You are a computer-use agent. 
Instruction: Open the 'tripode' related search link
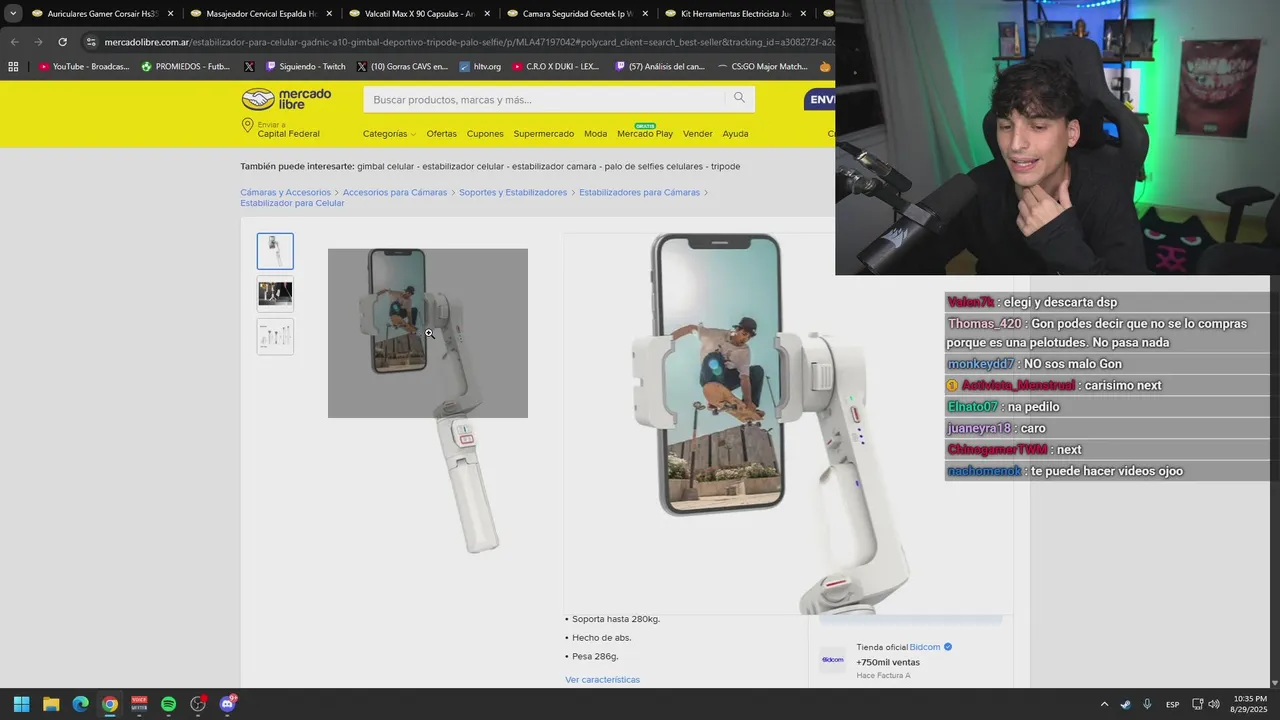click(x=726, y=166)
